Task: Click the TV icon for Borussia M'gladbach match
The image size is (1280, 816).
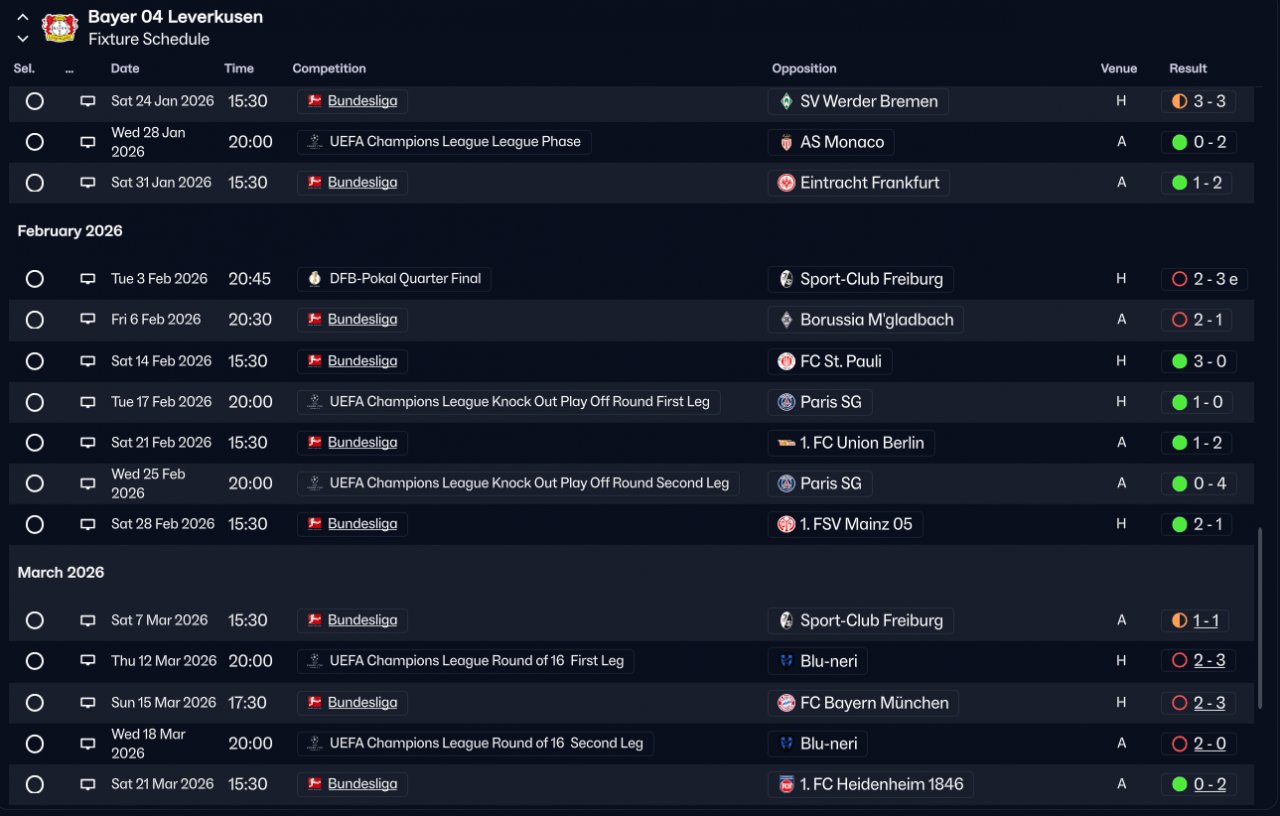Action: coord(88,320)
